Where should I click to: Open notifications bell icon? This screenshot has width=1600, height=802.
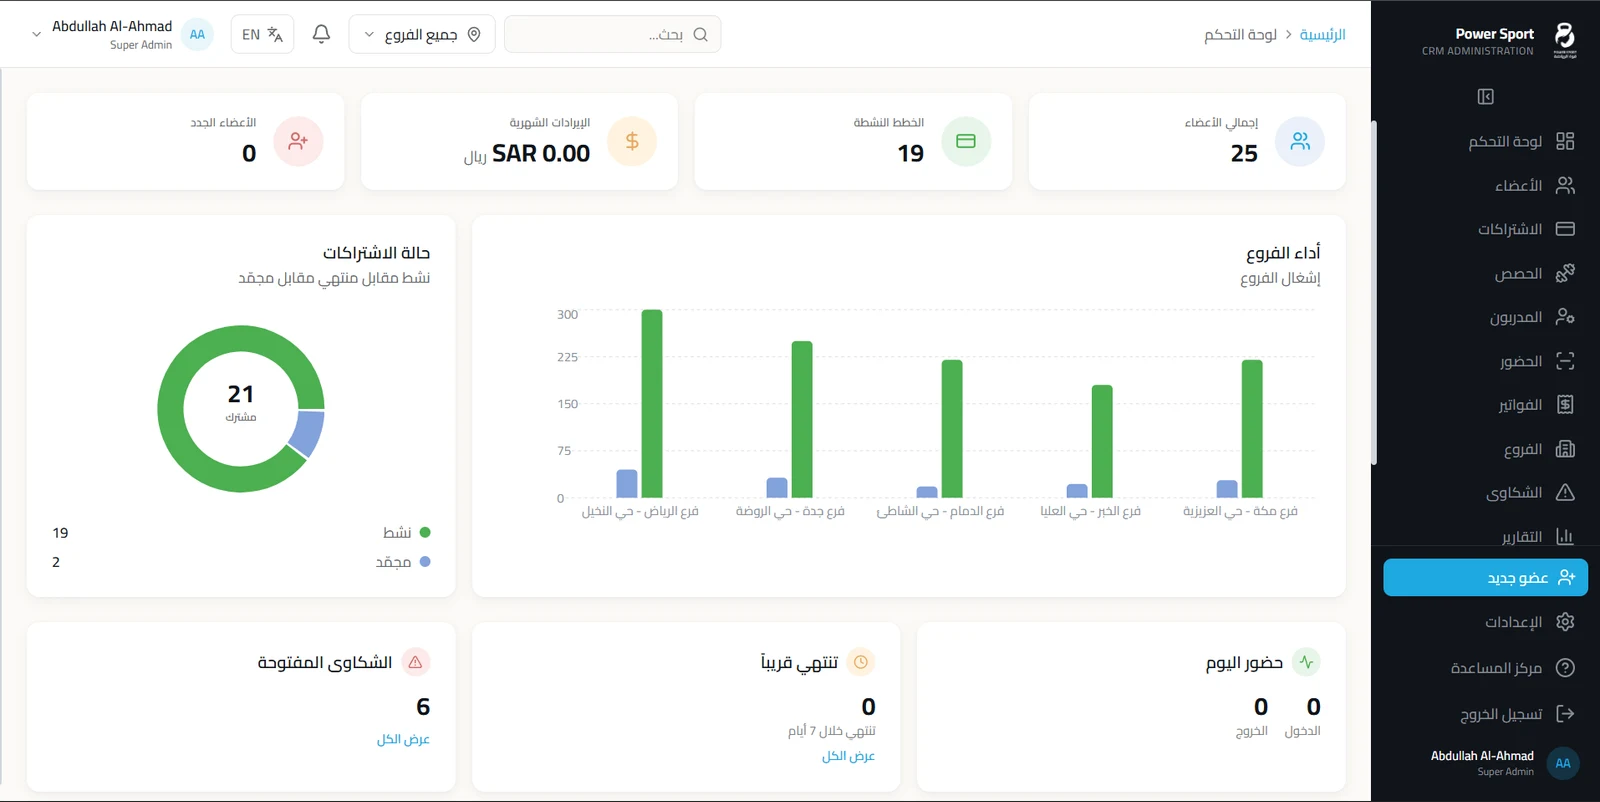point(321,34)
